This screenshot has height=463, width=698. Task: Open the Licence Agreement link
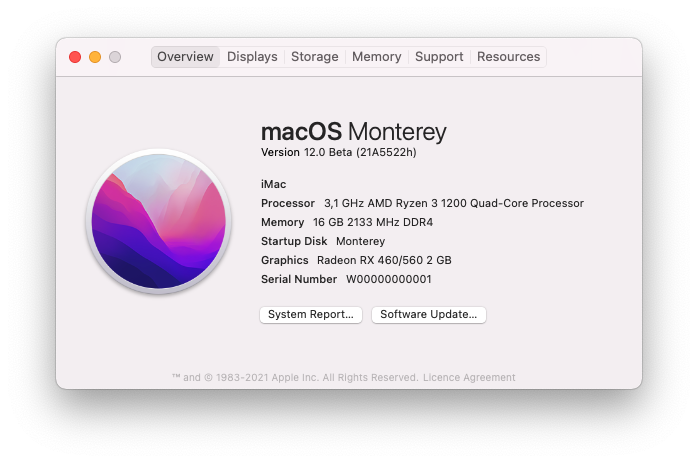coord(469,378)
